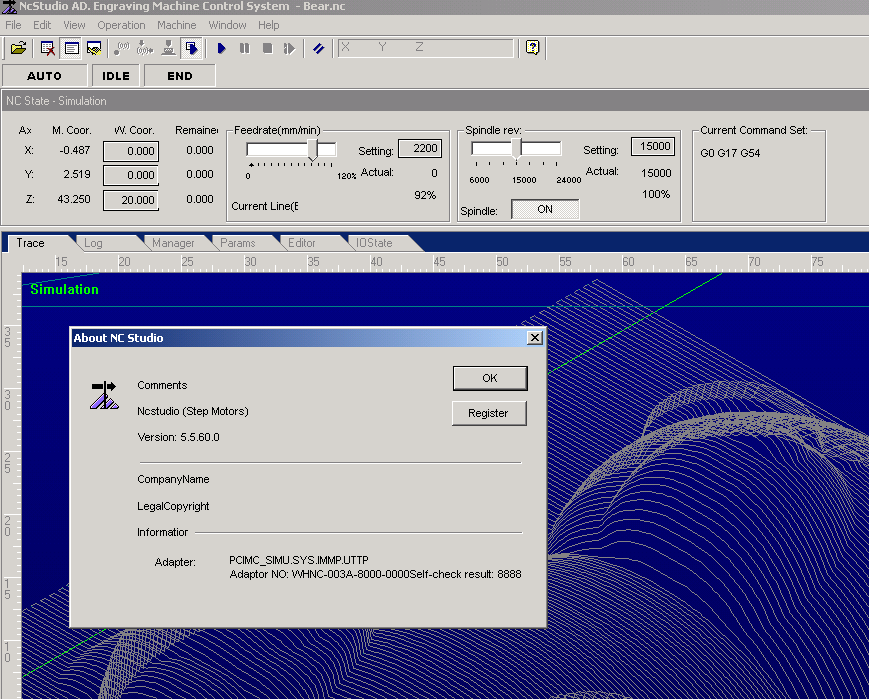Switch to the Editor tab
The height and width of the screenshot is (699, 869).
(302, 243)
